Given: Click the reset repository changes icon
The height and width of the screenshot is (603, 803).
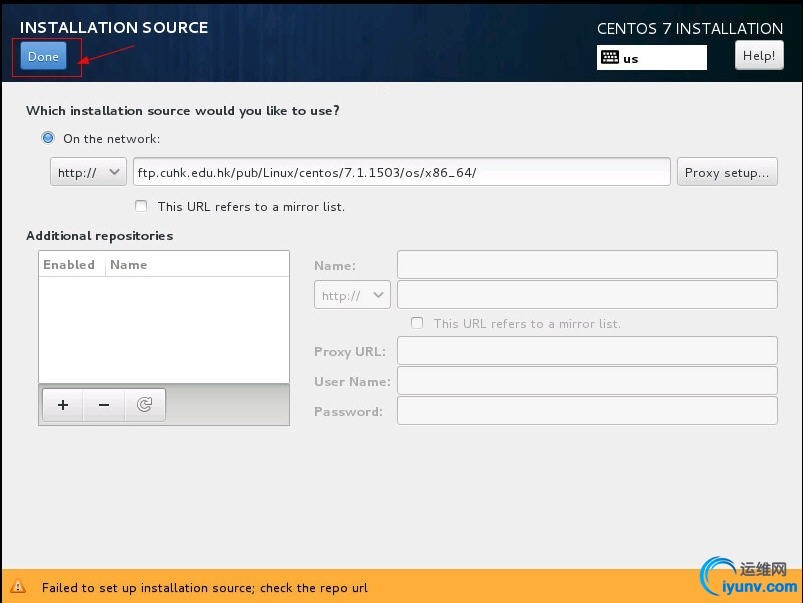Looking at the screenshot, I should click(144, 405).
